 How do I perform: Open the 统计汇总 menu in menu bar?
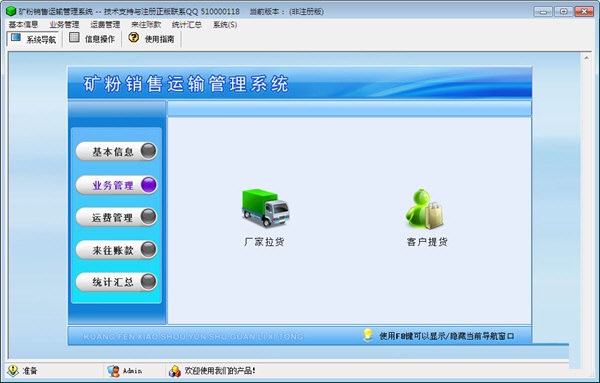[x=187, y=24]
